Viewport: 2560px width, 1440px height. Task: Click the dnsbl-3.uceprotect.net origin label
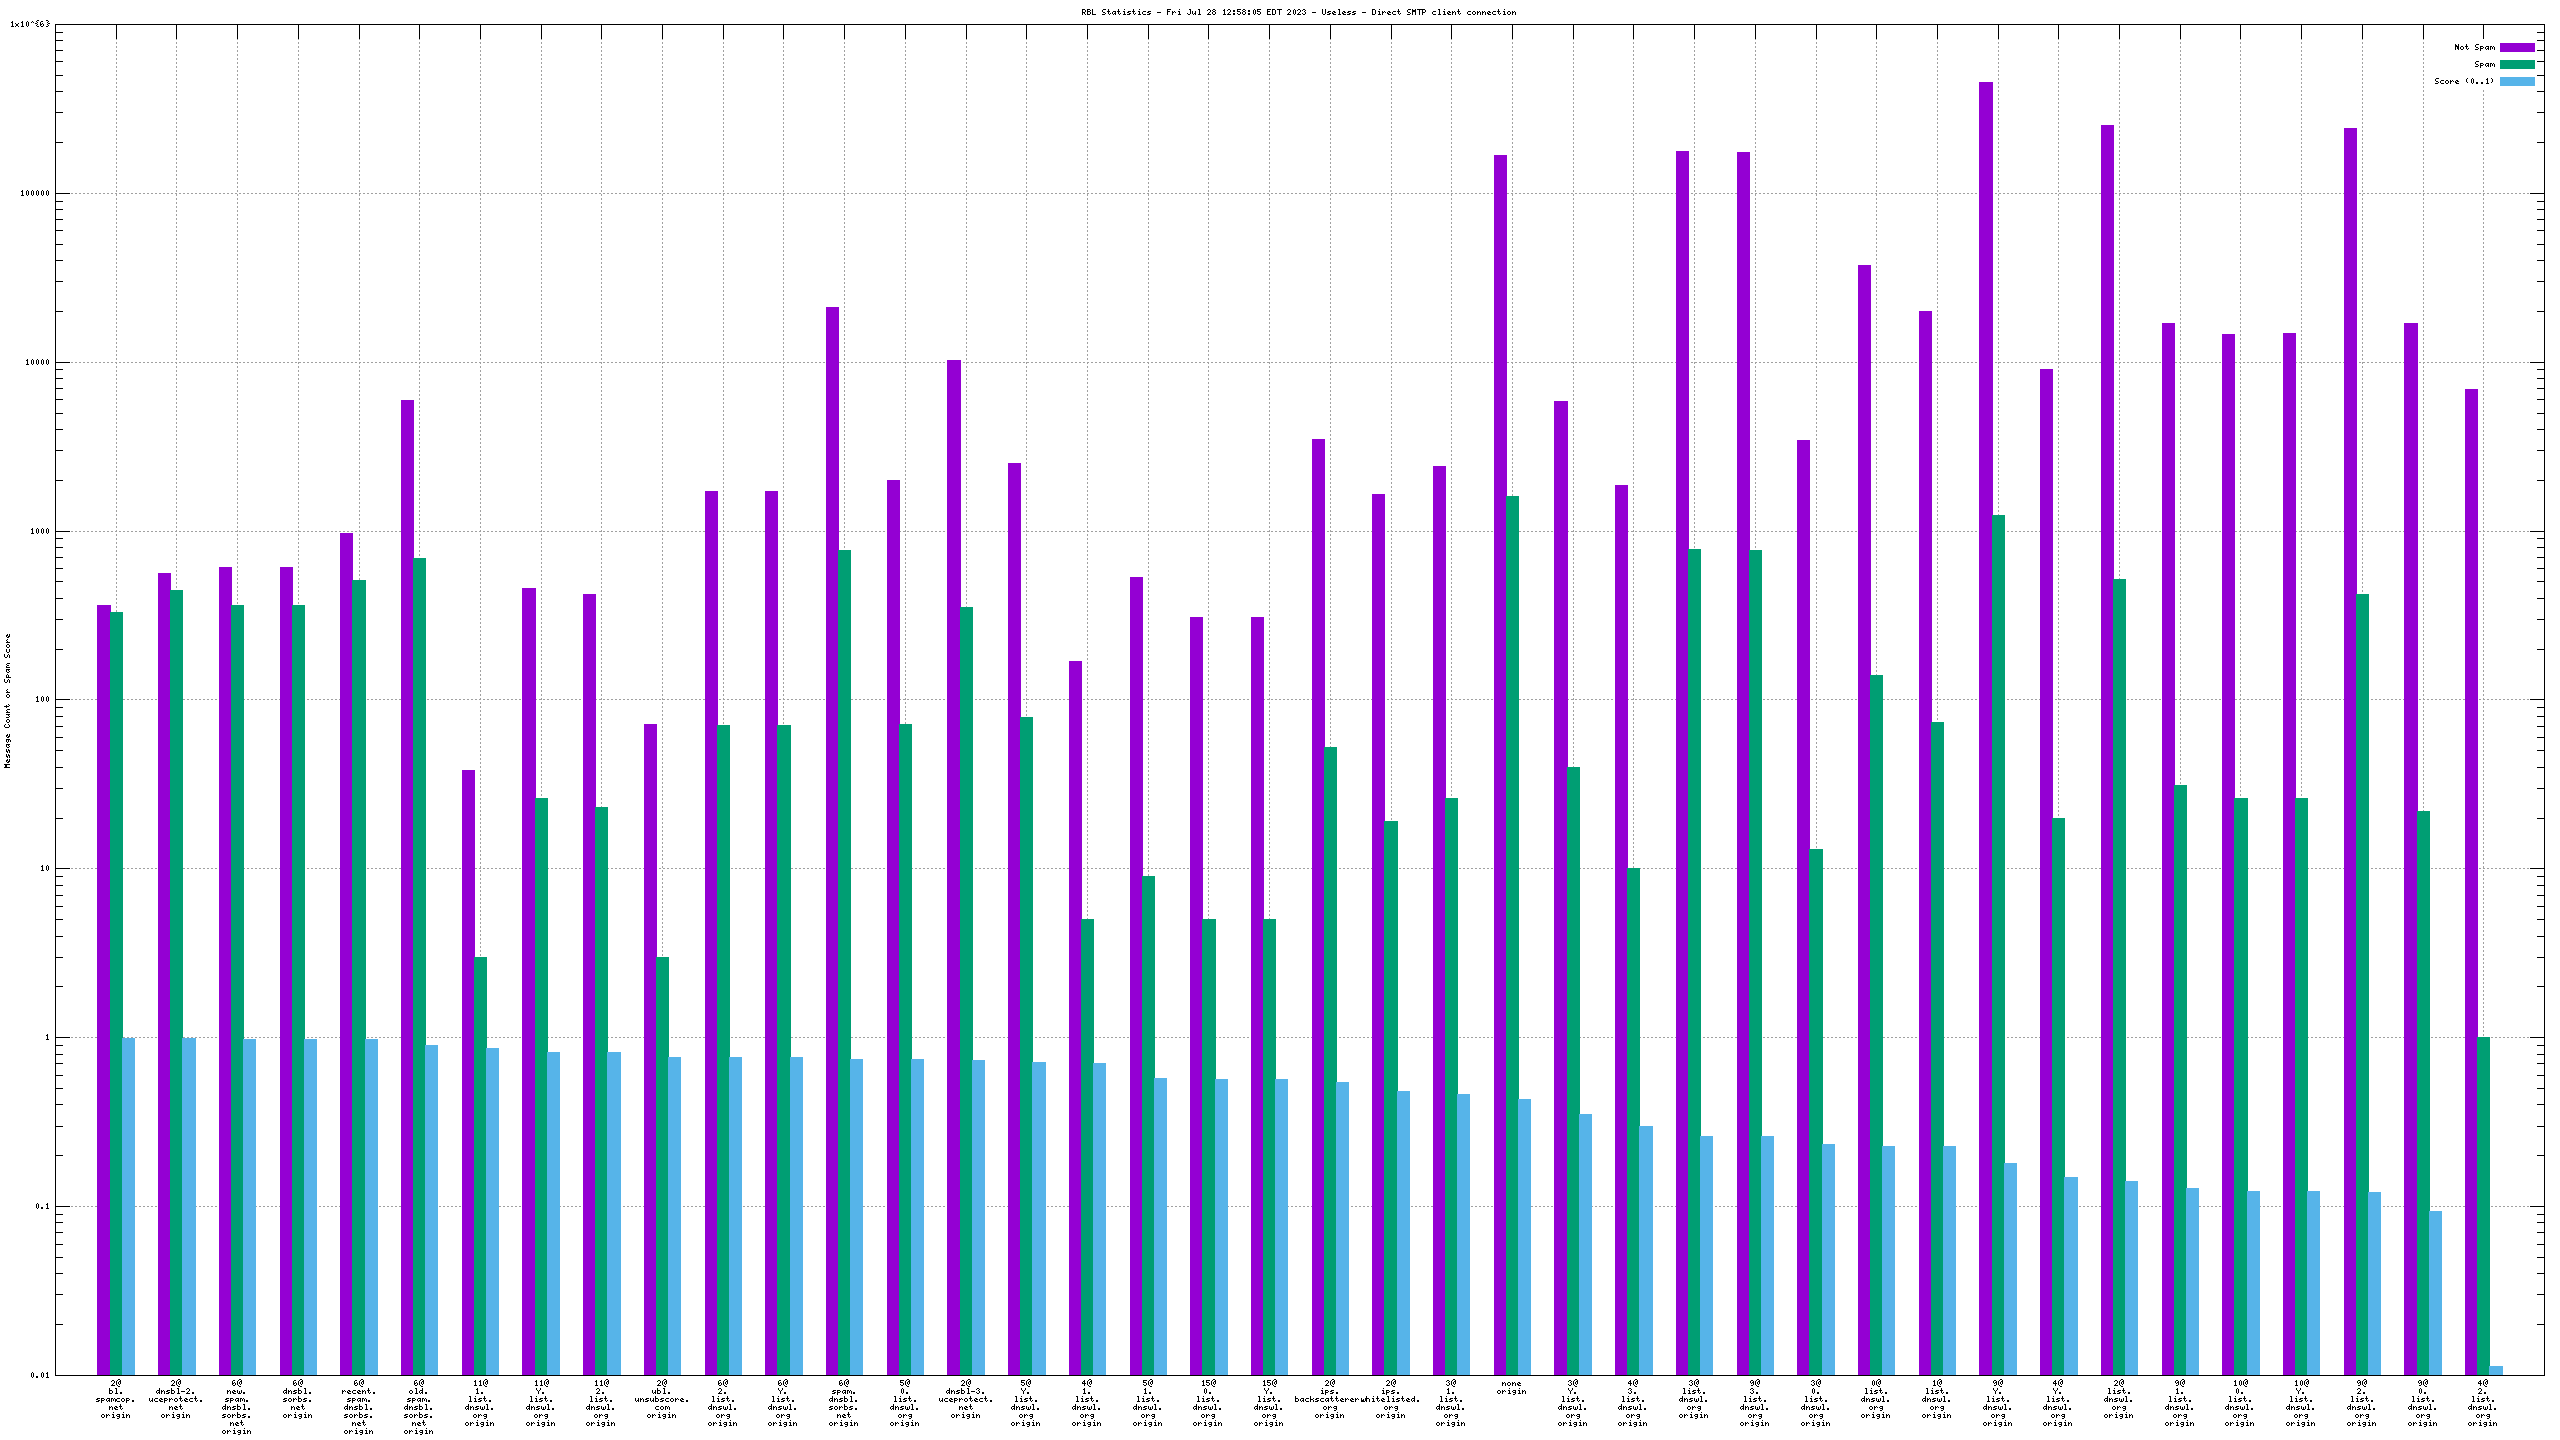(966, 1399)
